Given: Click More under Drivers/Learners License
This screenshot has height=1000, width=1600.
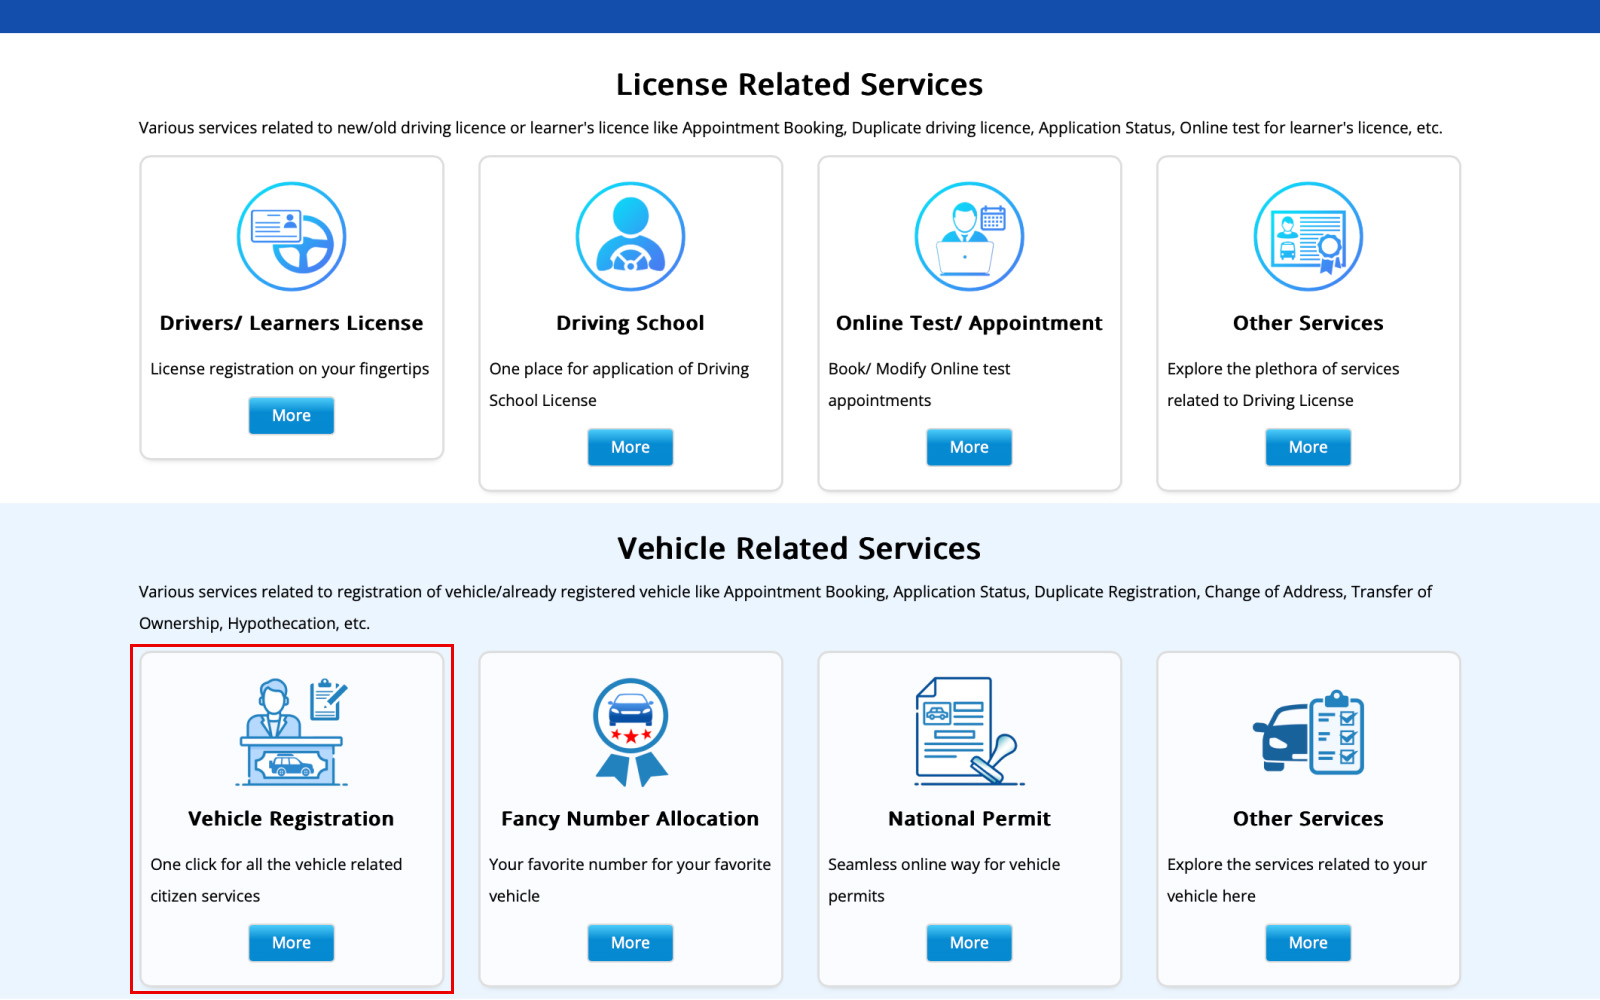Looking at the screenshot, I should click(291, 415).
